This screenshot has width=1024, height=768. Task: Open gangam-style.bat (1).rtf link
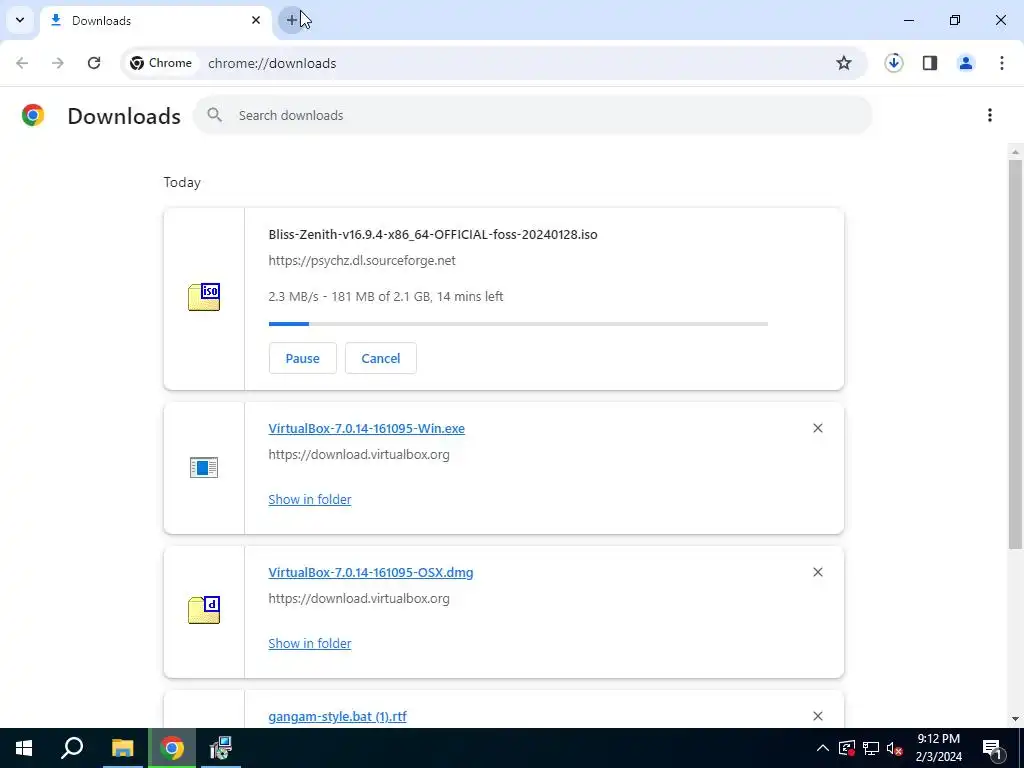click(x=338, y=716)
